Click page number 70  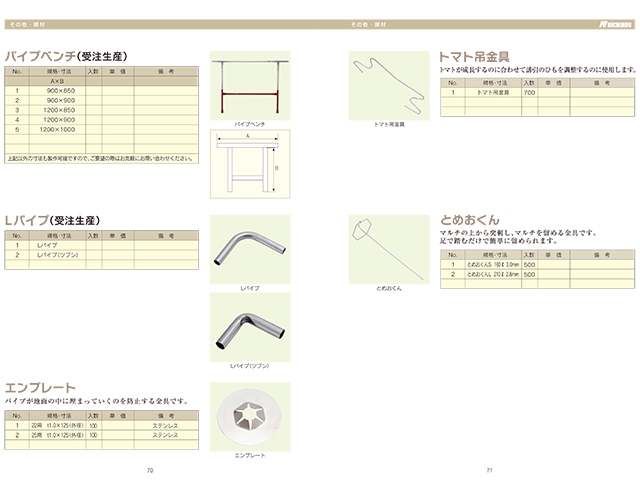point(150,471)
